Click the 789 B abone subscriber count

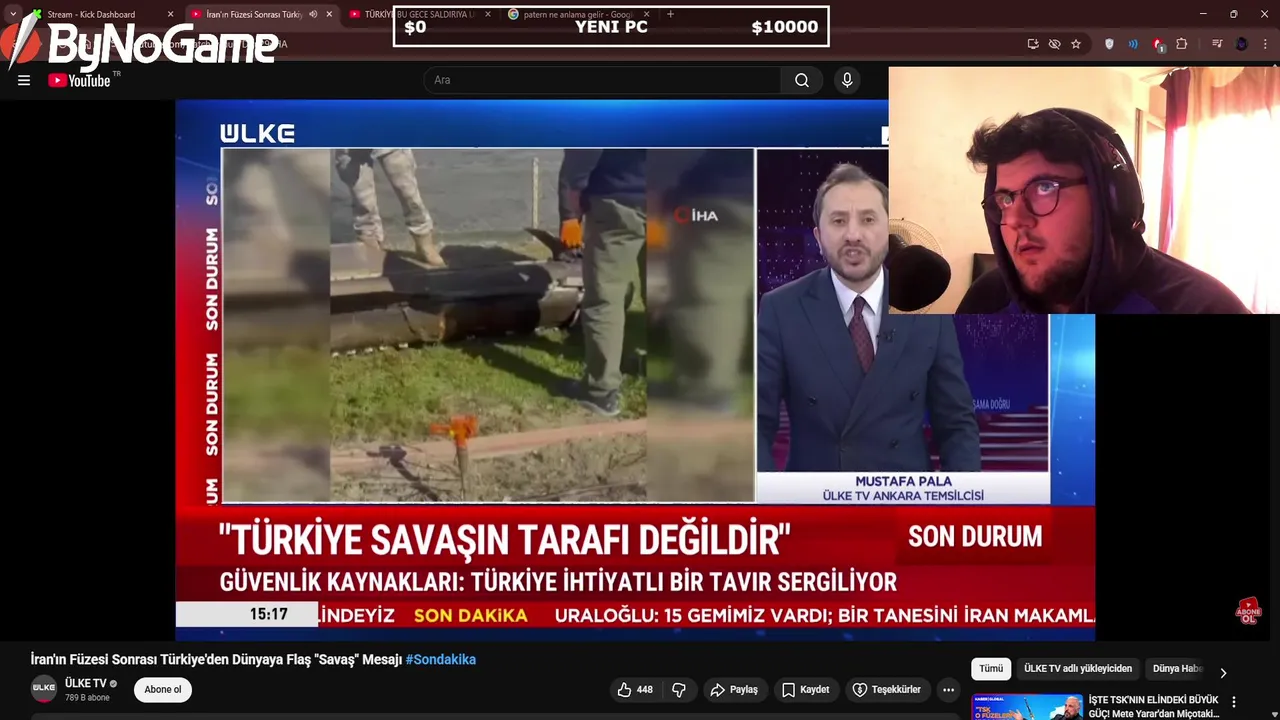87,697
